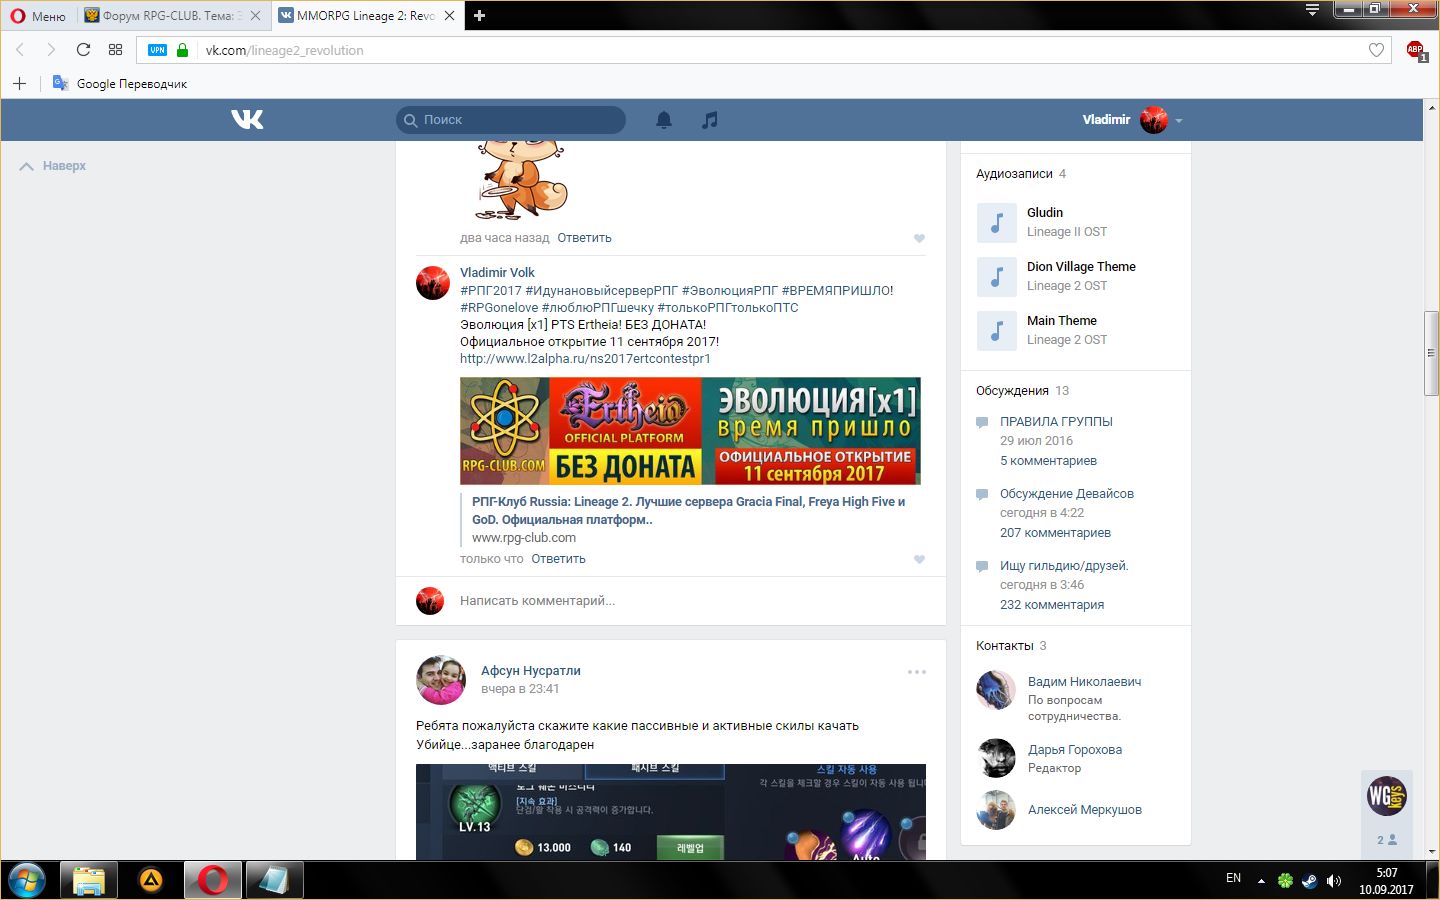
Task: Open the Opera taskbar button
Action: click(212, 880)
